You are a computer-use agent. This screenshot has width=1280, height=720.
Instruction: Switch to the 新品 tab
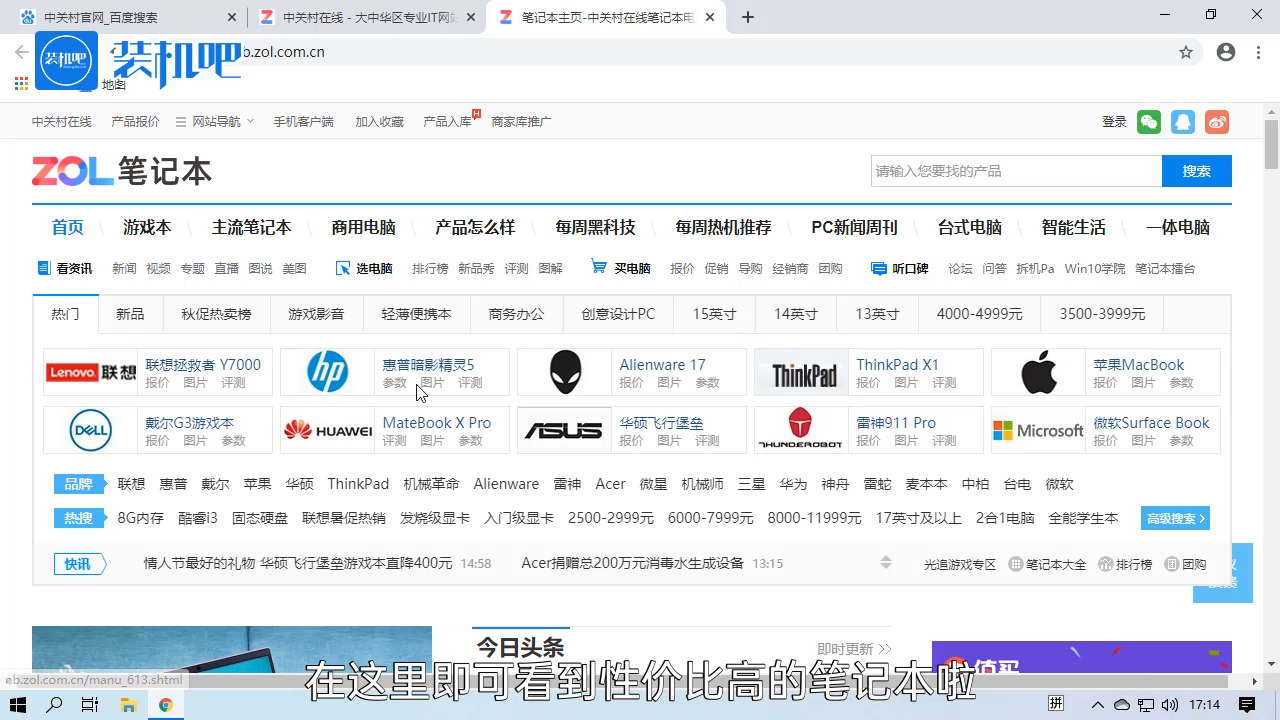tap(129, 313)
